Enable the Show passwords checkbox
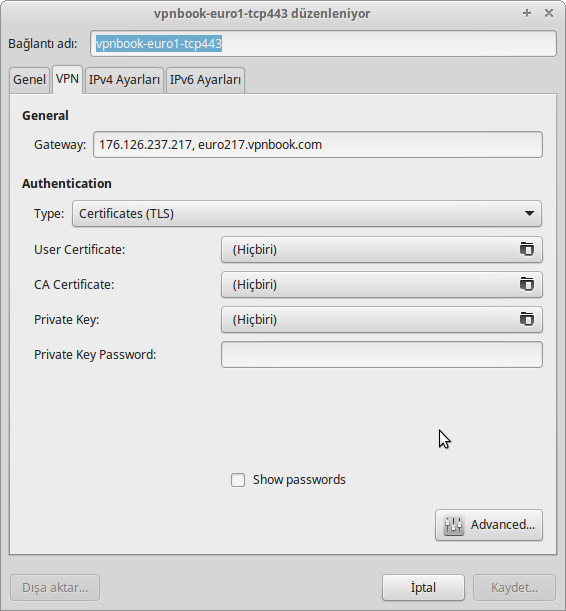This screenshot has height=611, width=566. click(x=238, y=480)
